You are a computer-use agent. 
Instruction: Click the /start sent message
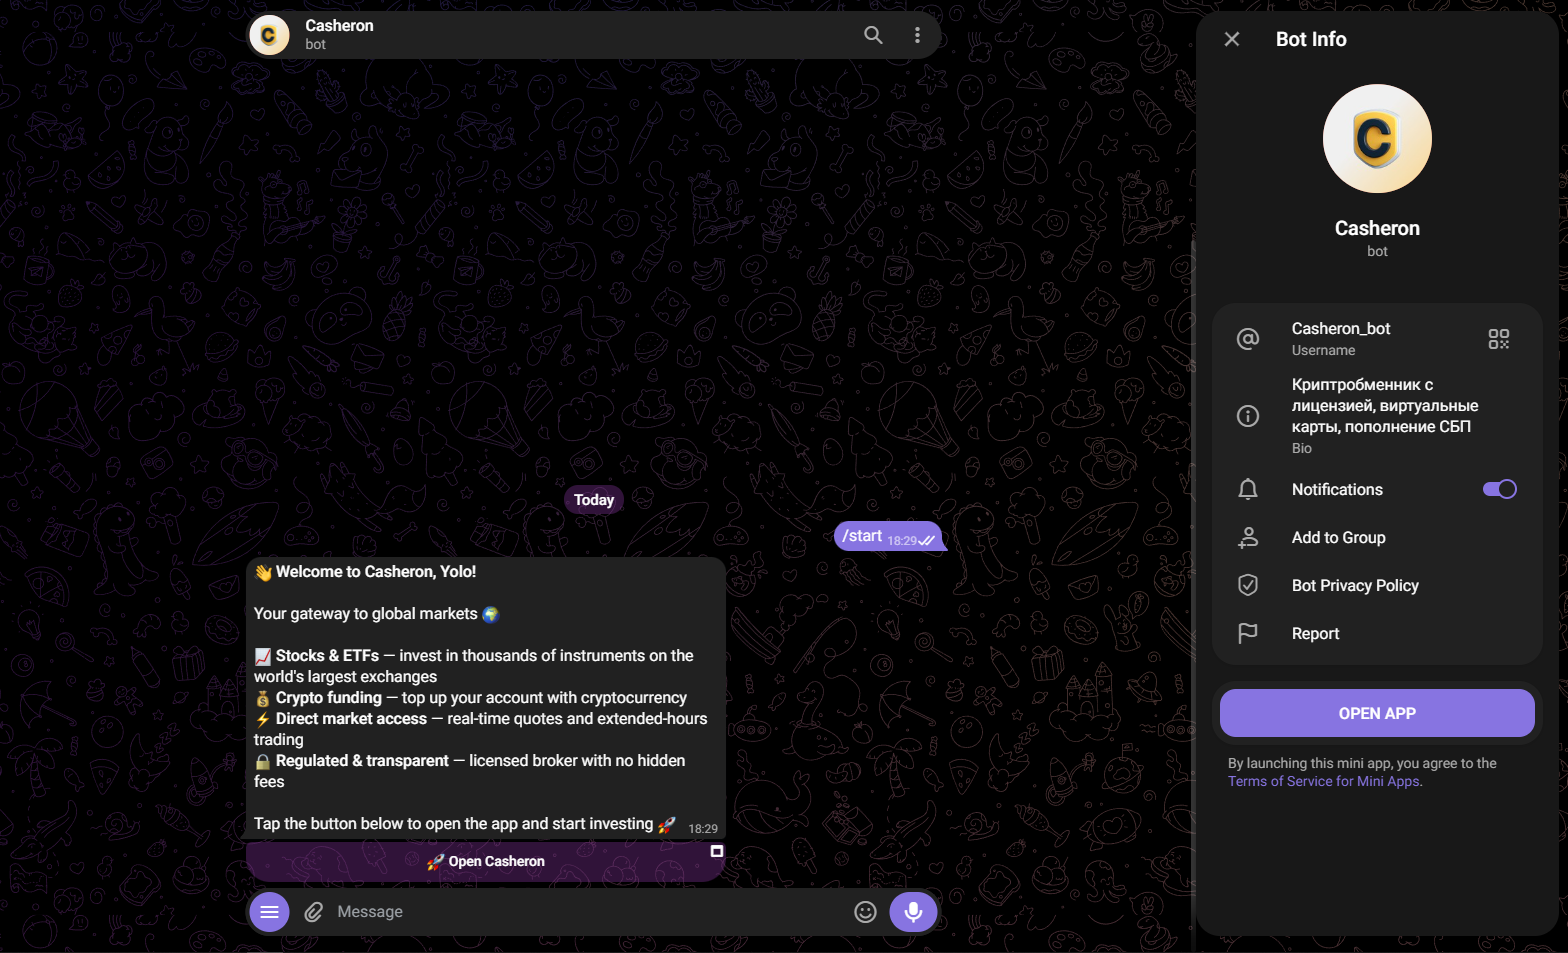pos(888,536)
